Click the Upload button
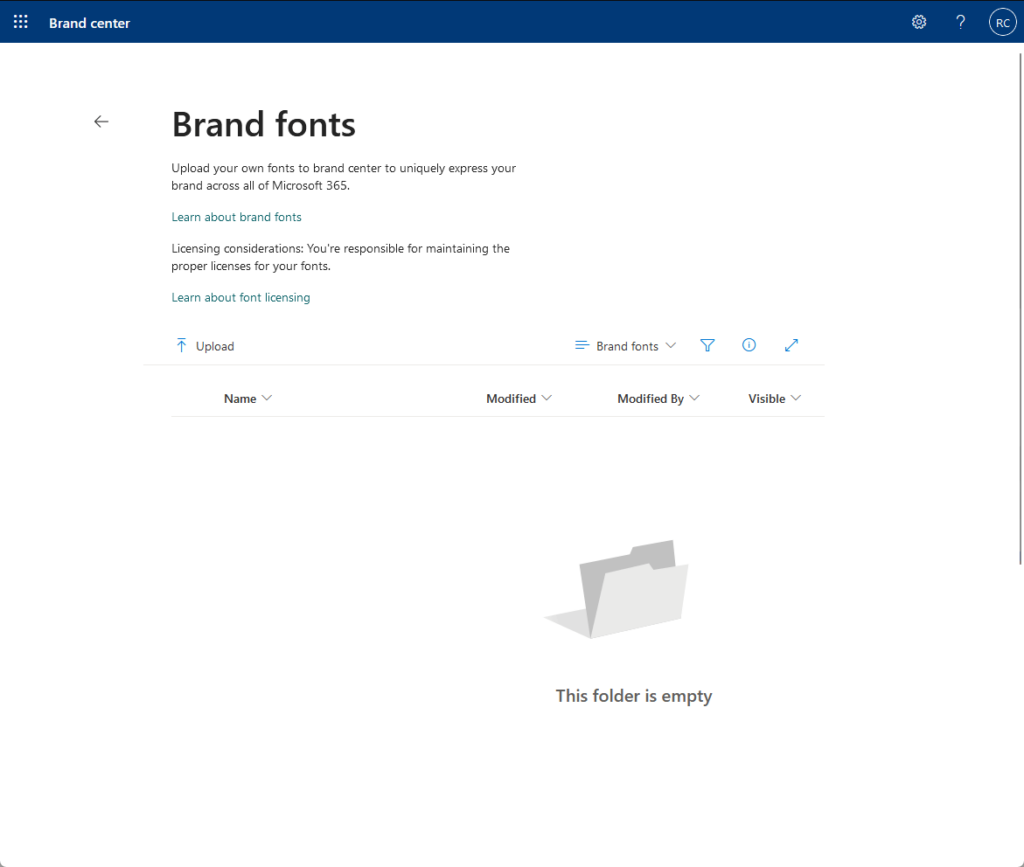The height and width of the screenshot is (867, 1024). tap(205, 346)
